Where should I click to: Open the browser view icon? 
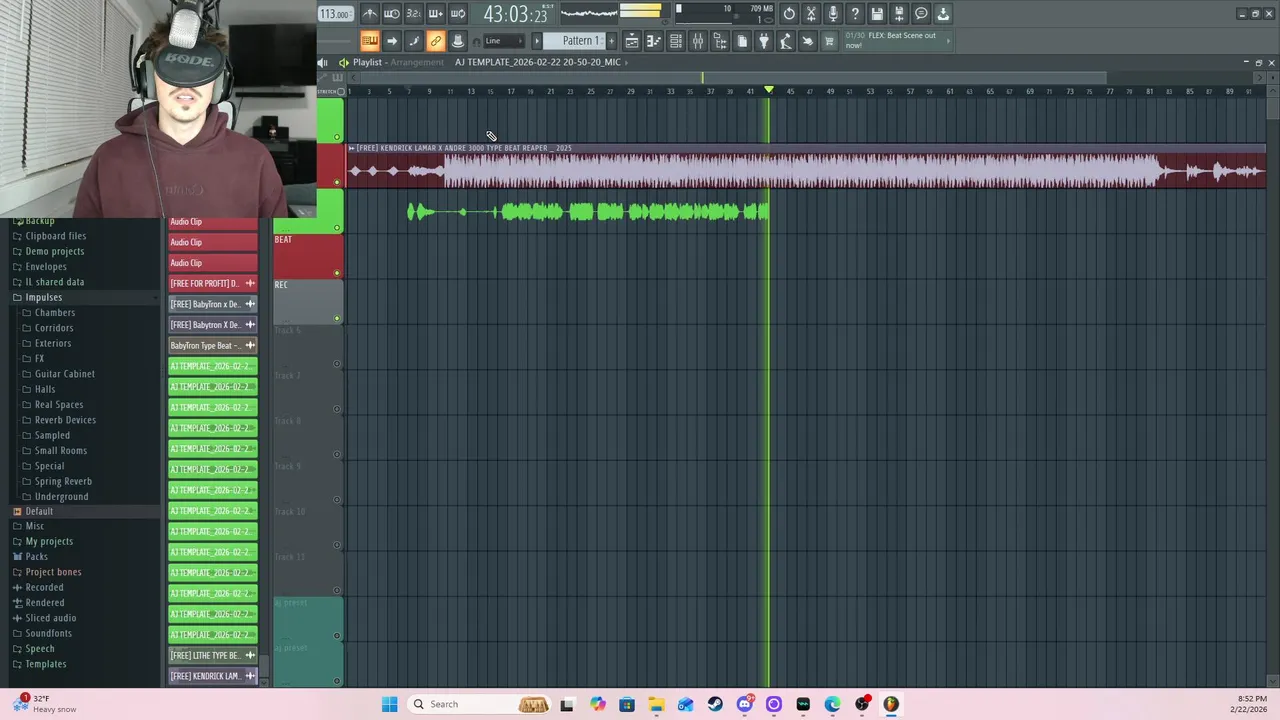tap(720, 41)
